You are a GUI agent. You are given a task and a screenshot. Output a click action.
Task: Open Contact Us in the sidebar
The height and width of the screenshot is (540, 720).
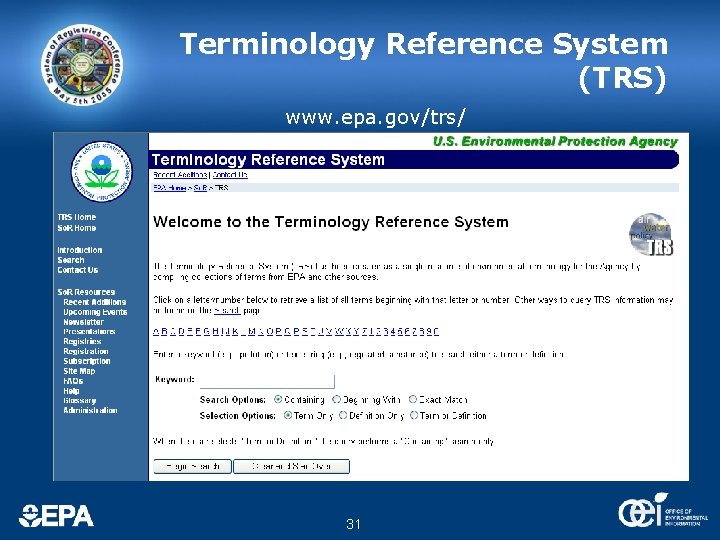pyautogui.click(x=78, y=270)
